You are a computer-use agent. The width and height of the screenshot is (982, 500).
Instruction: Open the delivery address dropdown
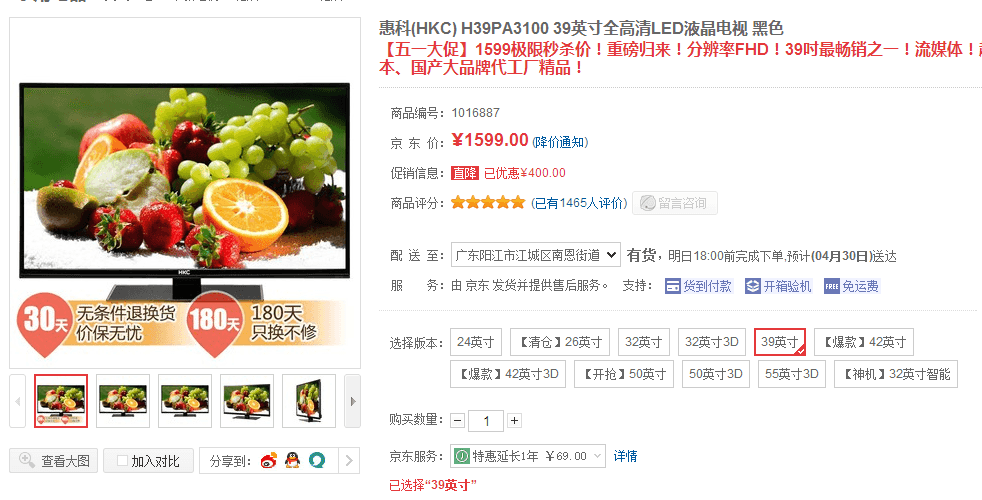click(x=535, y=256)
